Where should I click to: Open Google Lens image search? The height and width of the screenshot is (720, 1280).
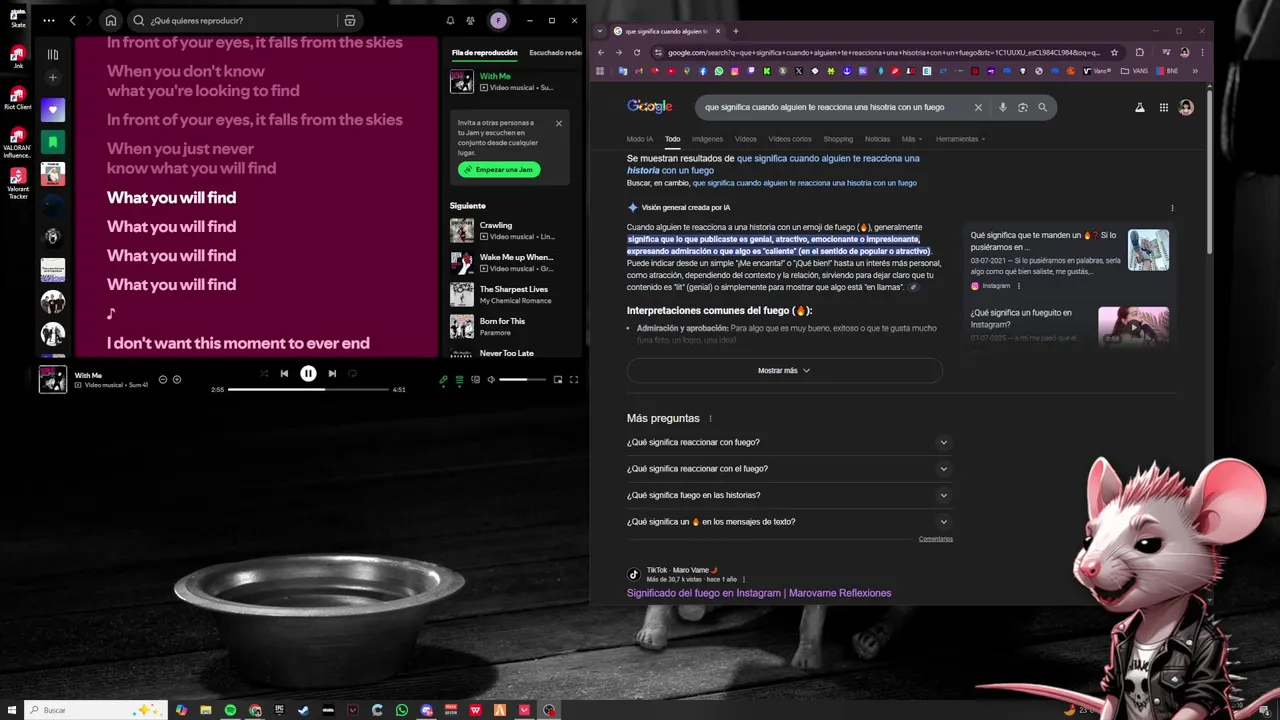[1022, 107]
